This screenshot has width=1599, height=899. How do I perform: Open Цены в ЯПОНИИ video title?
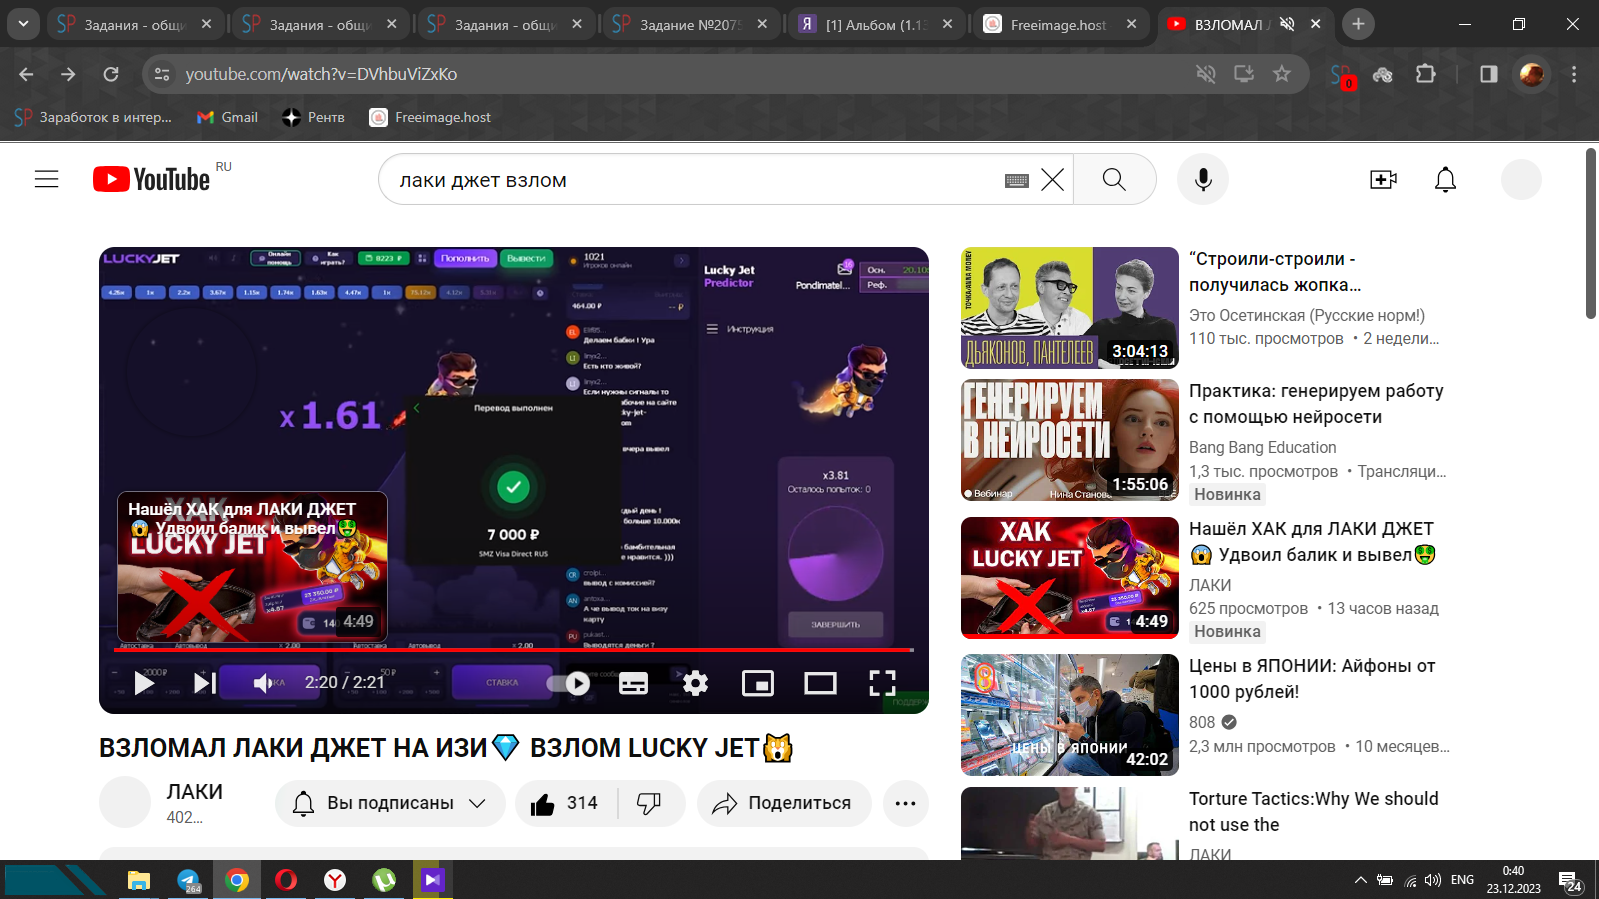[1312, 679]
